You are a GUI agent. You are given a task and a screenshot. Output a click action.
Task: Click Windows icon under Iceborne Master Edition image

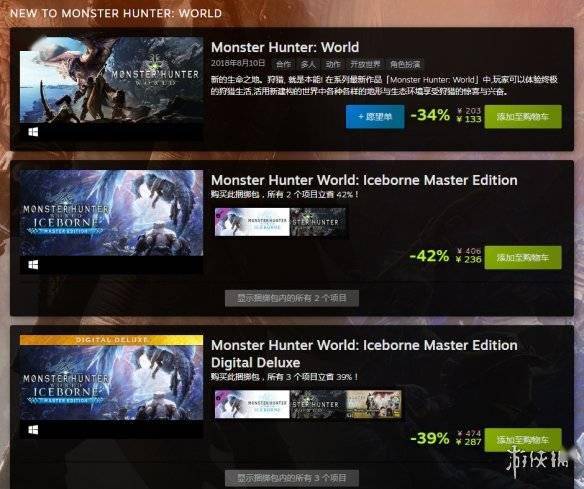point(33,264)
